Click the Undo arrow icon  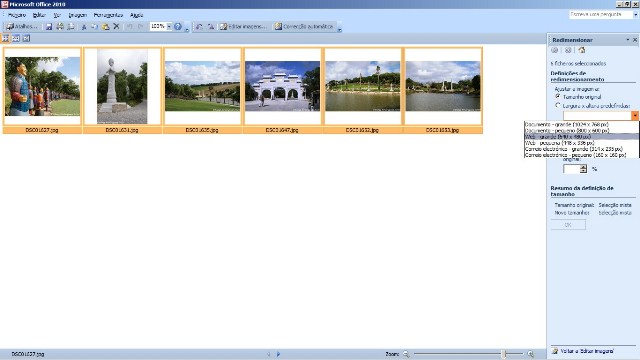pos(130,27)
